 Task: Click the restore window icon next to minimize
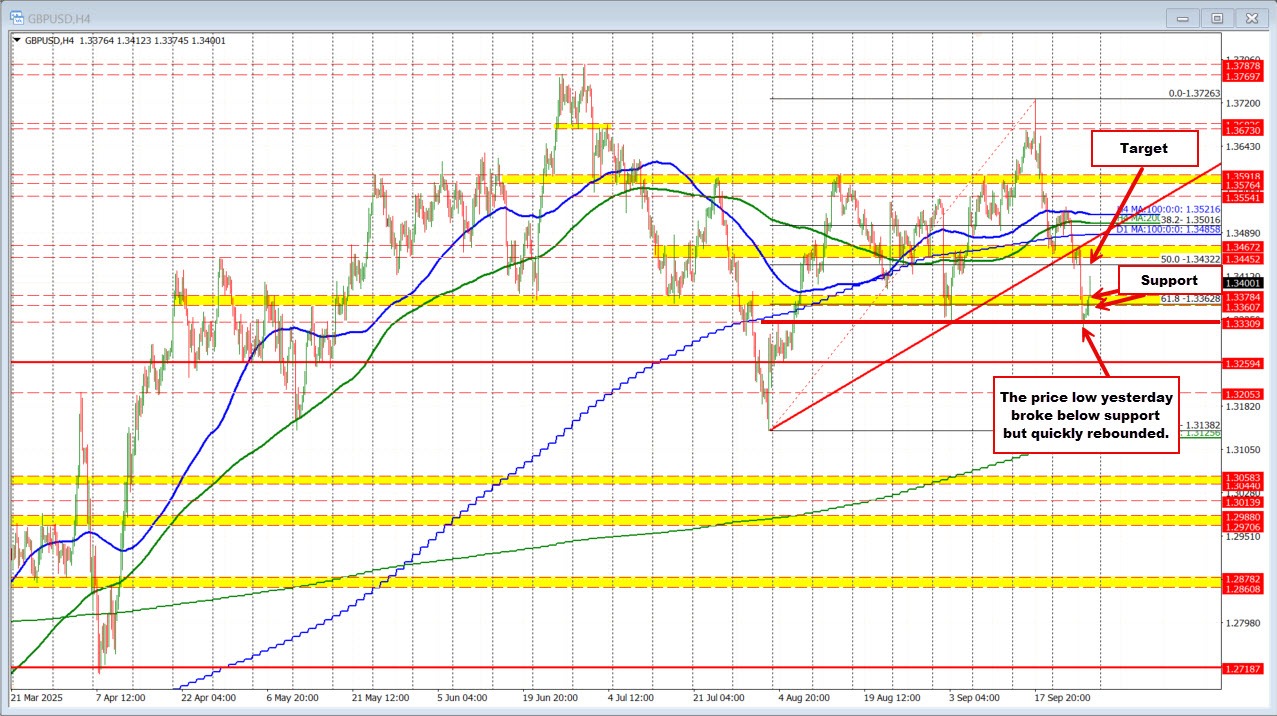click(1217, 17)
